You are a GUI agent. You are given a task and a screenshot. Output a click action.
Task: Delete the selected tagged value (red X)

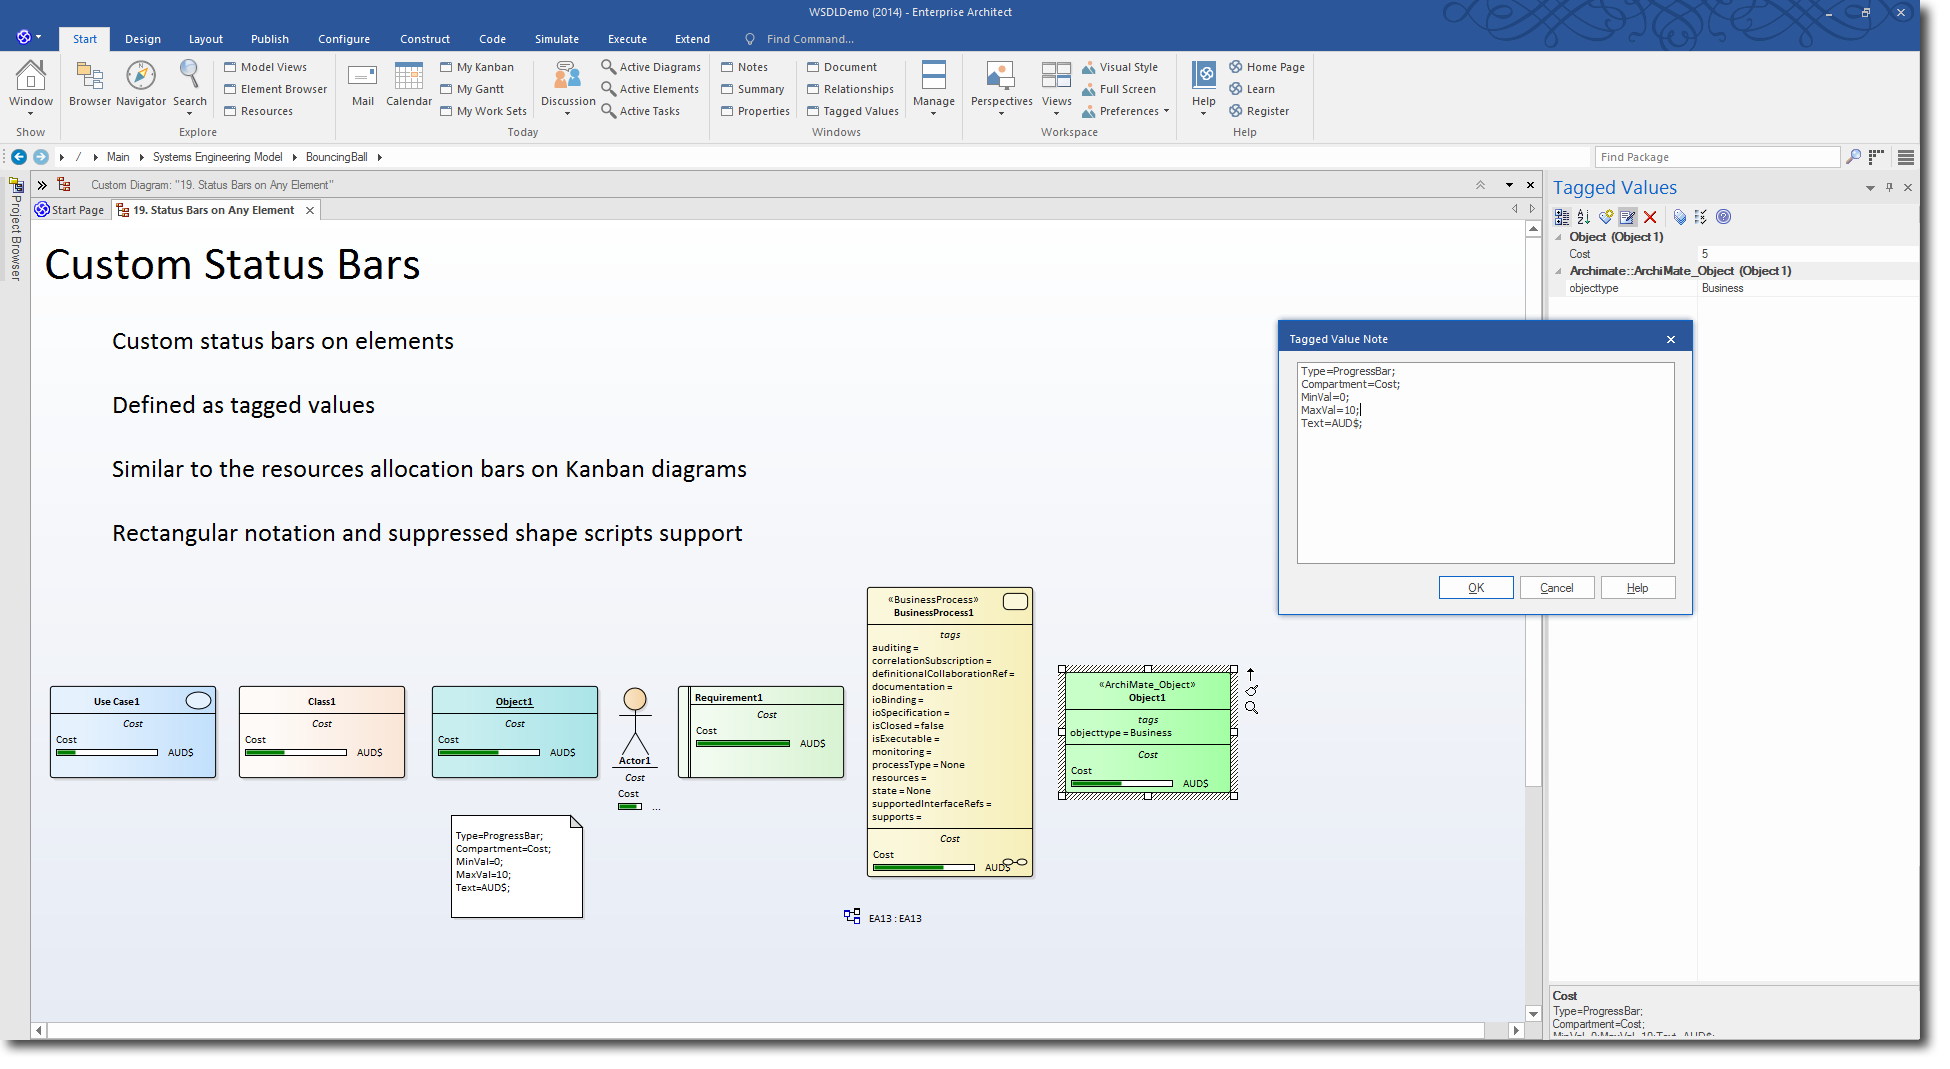coord(1650,217)
